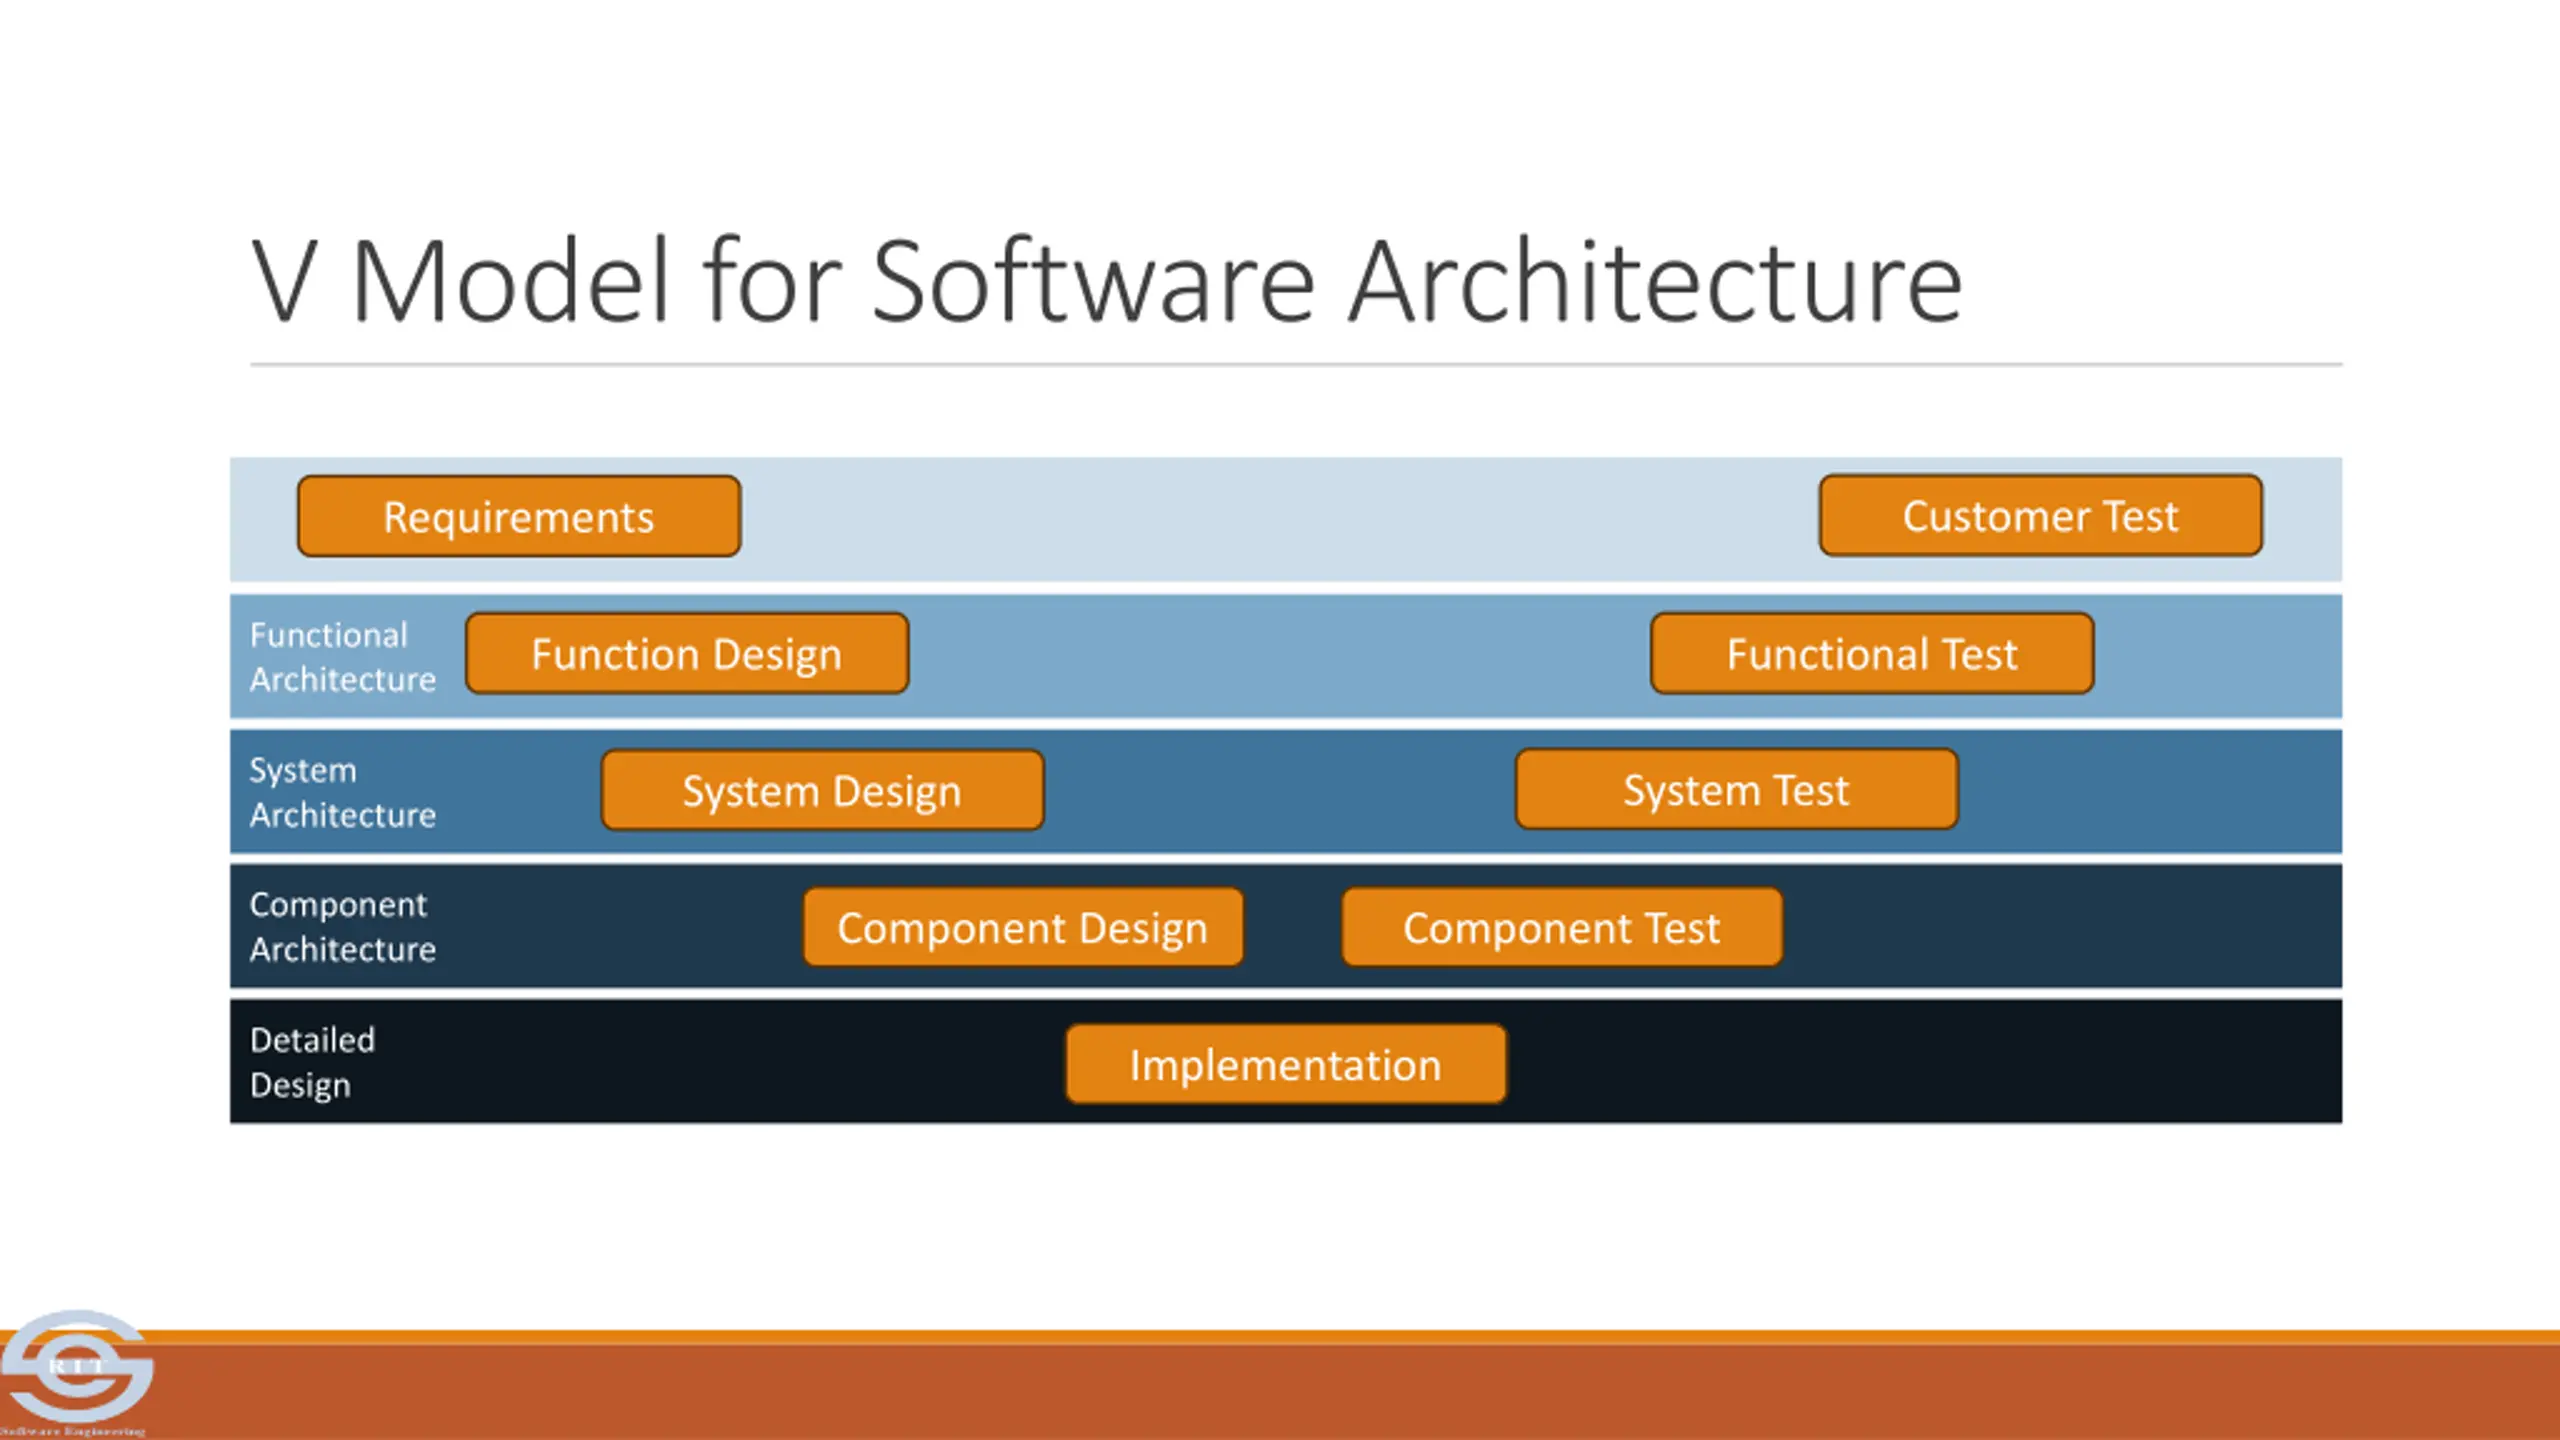This screenshot has height=1440, width=2560.
Task: Click the Component Architecture row label
Action: (342, 927)
